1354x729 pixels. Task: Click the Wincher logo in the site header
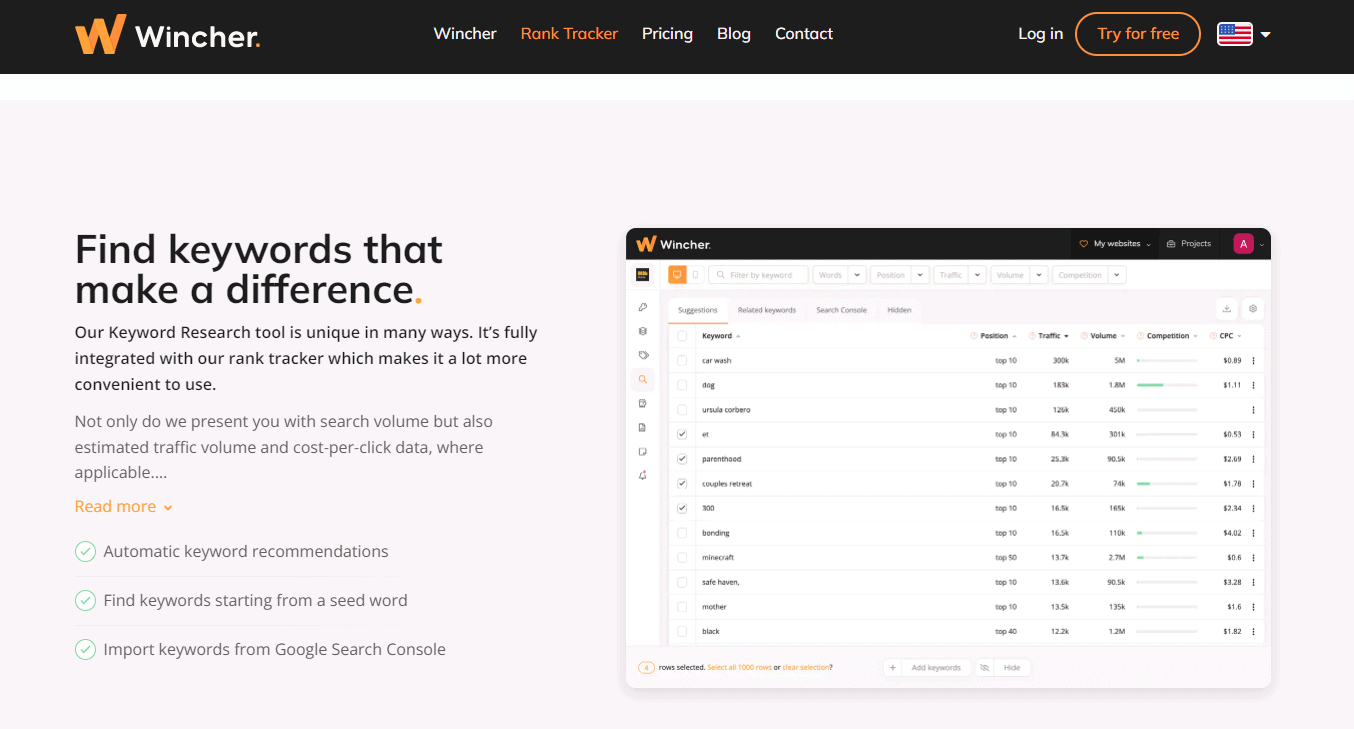click(168, 34)
